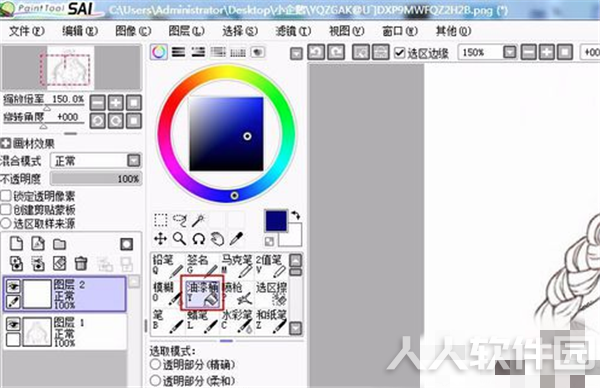600x388 pixels.
Task: Enable 锁定透明像素 lock transparency checkbox
Action: 6,196
